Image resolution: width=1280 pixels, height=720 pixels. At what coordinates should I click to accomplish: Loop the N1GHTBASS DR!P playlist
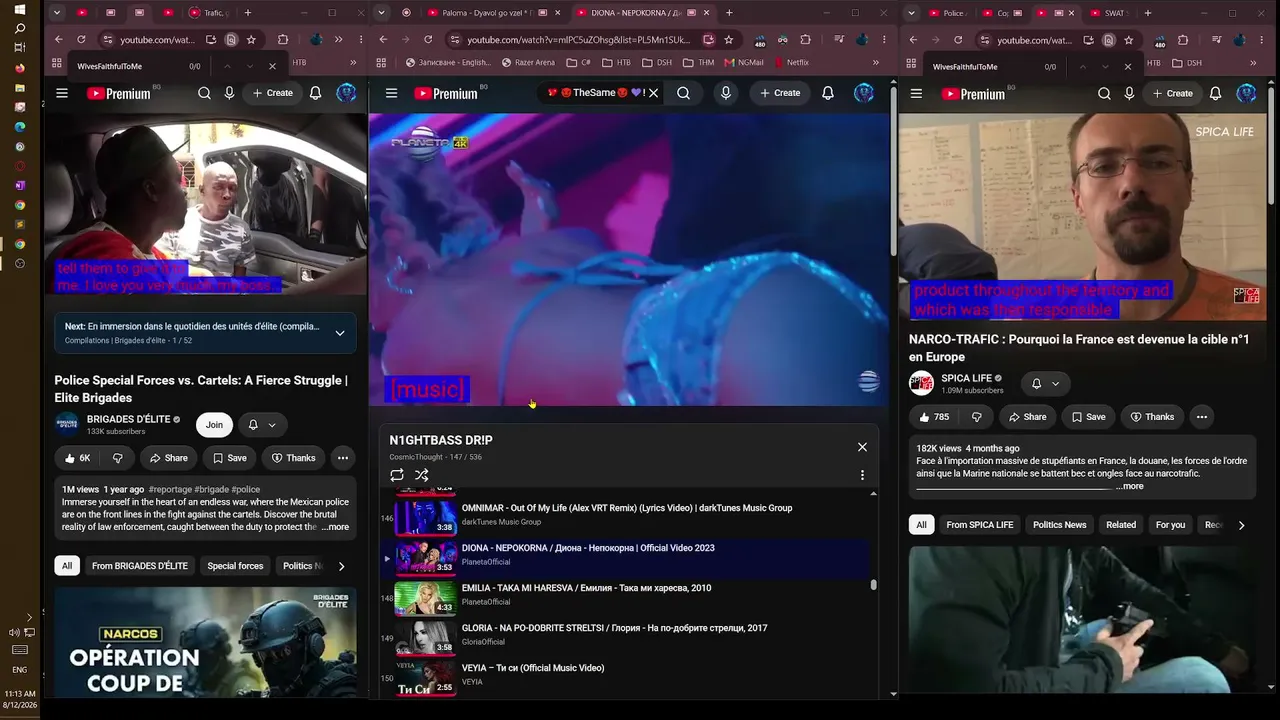pyautogui.click(x=397, y=475)
